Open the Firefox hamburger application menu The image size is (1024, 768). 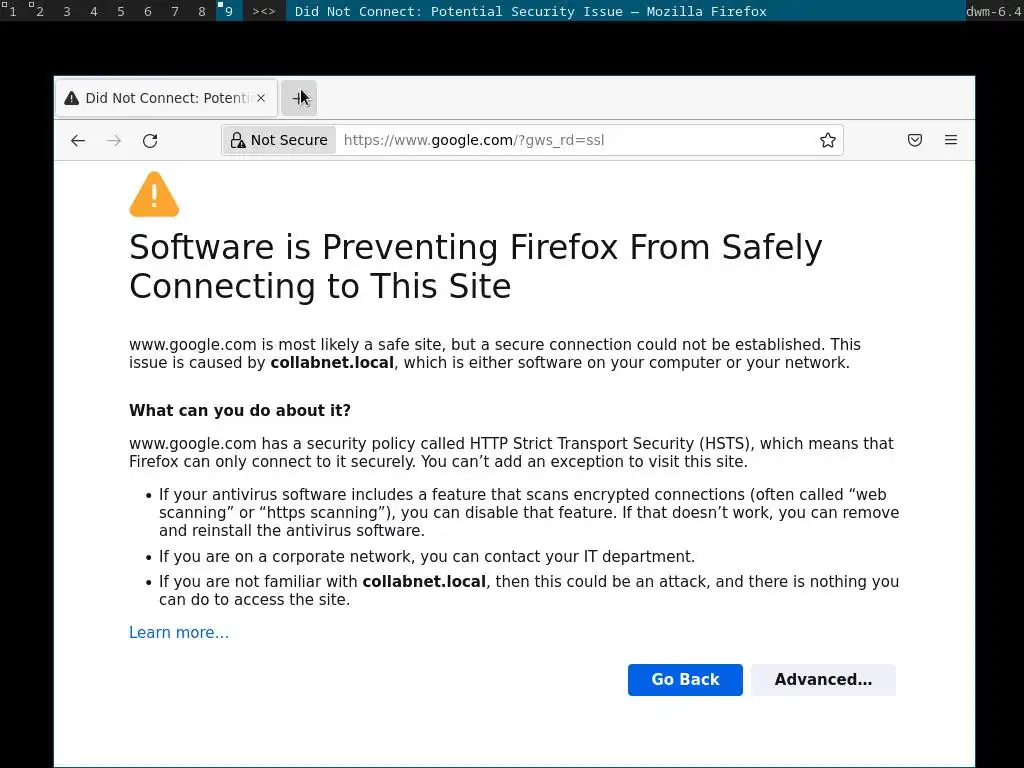(x=951, y=141)
